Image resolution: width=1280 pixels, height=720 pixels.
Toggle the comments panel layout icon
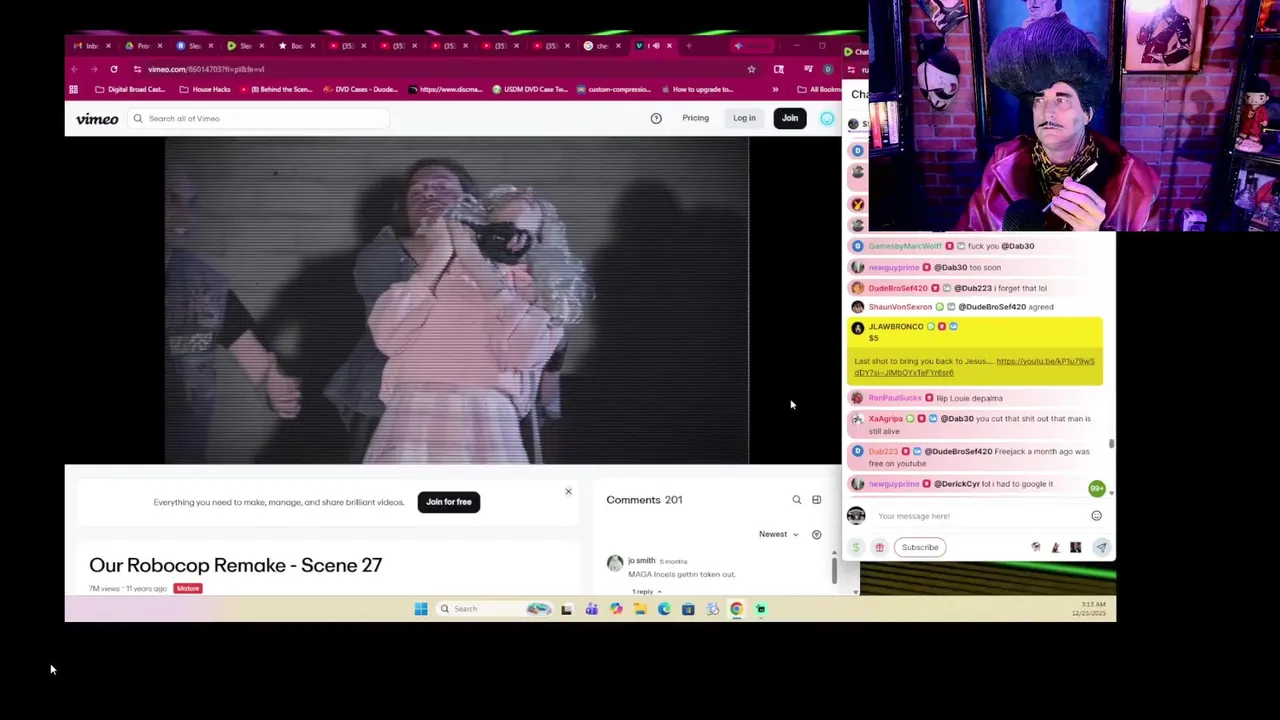pyautogui.click(x=816, y=499)
